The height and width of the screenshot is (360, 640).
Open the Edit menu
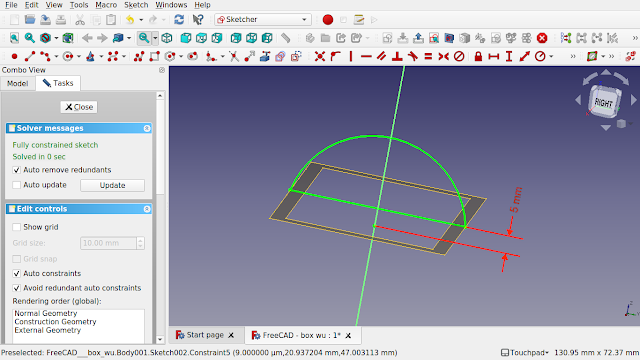pos(31,5)
